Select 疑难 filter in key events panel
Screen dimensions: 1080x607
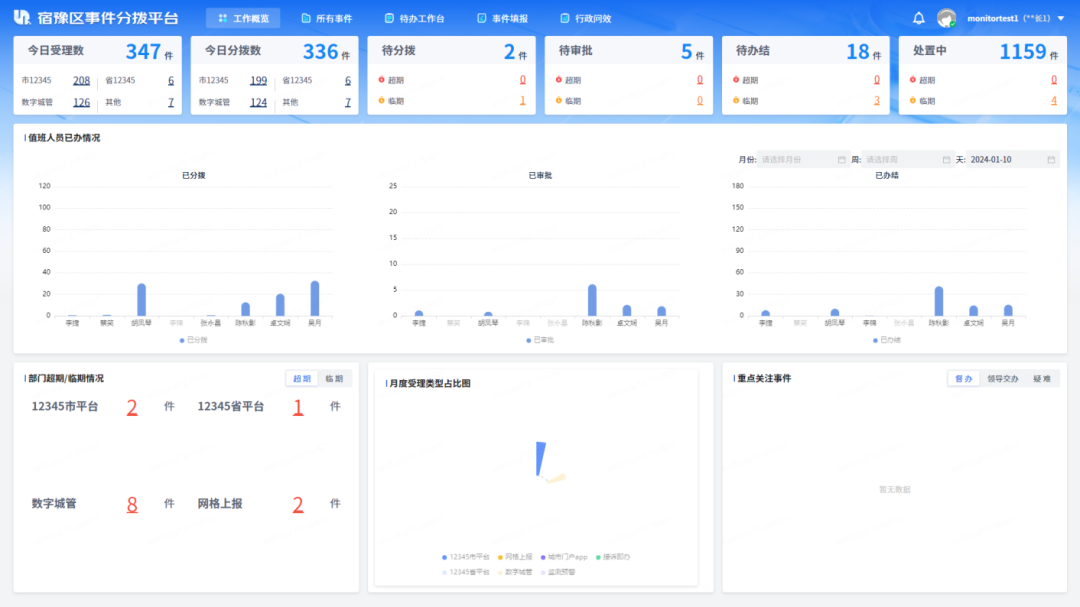1042,379
